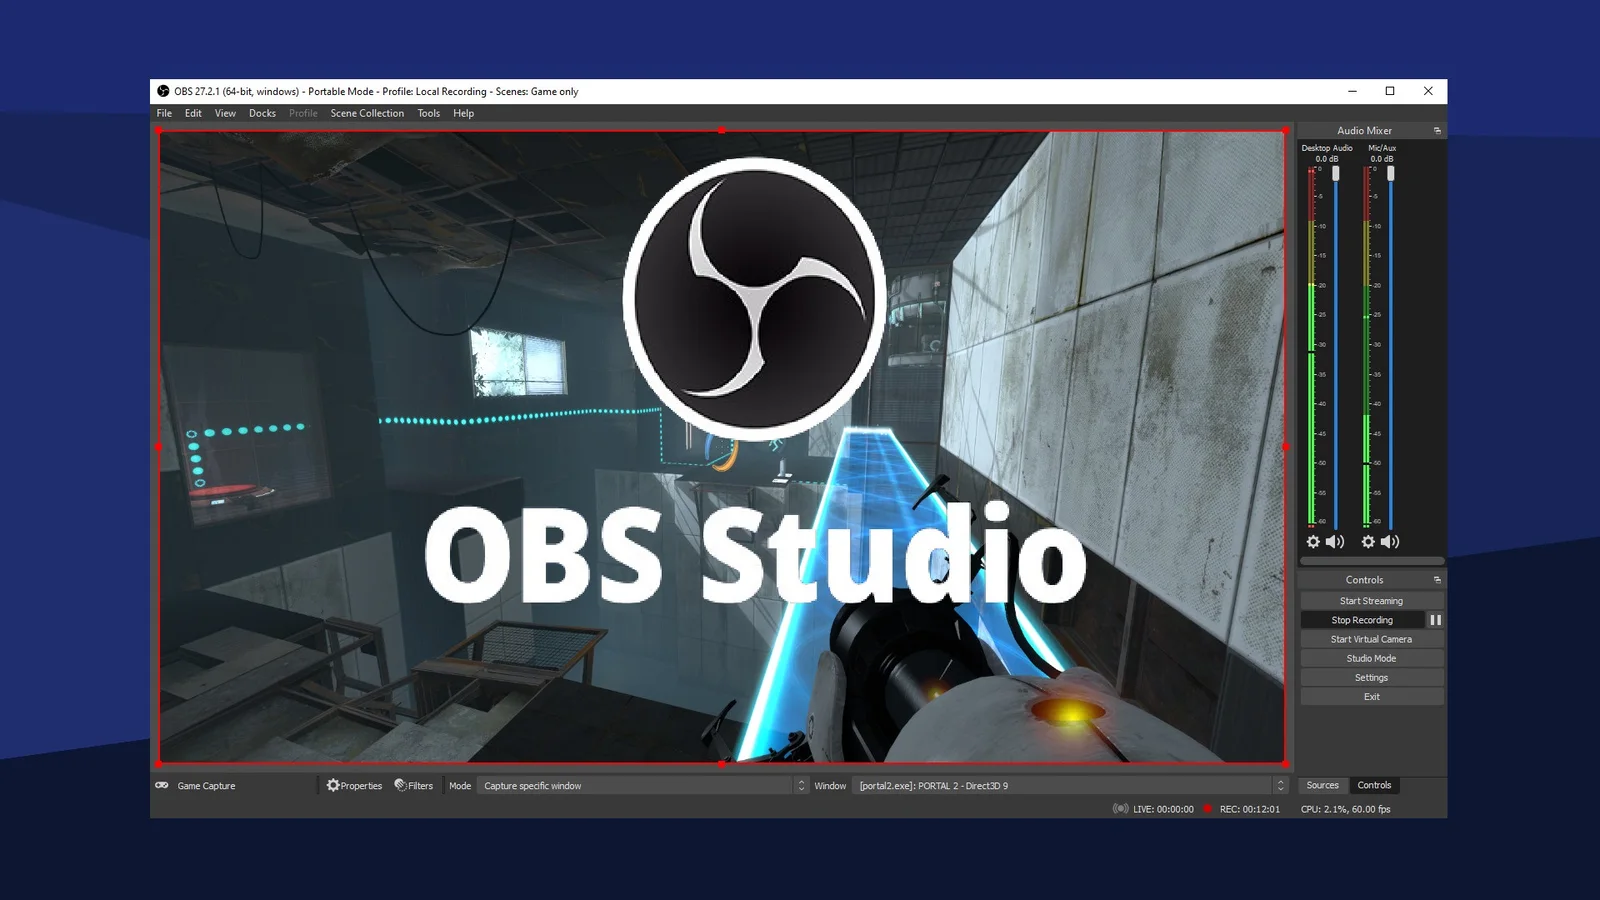This screenshot has width=1600, height=900.
Task: Click the bottom-center red resize handle
Action: 721,763
